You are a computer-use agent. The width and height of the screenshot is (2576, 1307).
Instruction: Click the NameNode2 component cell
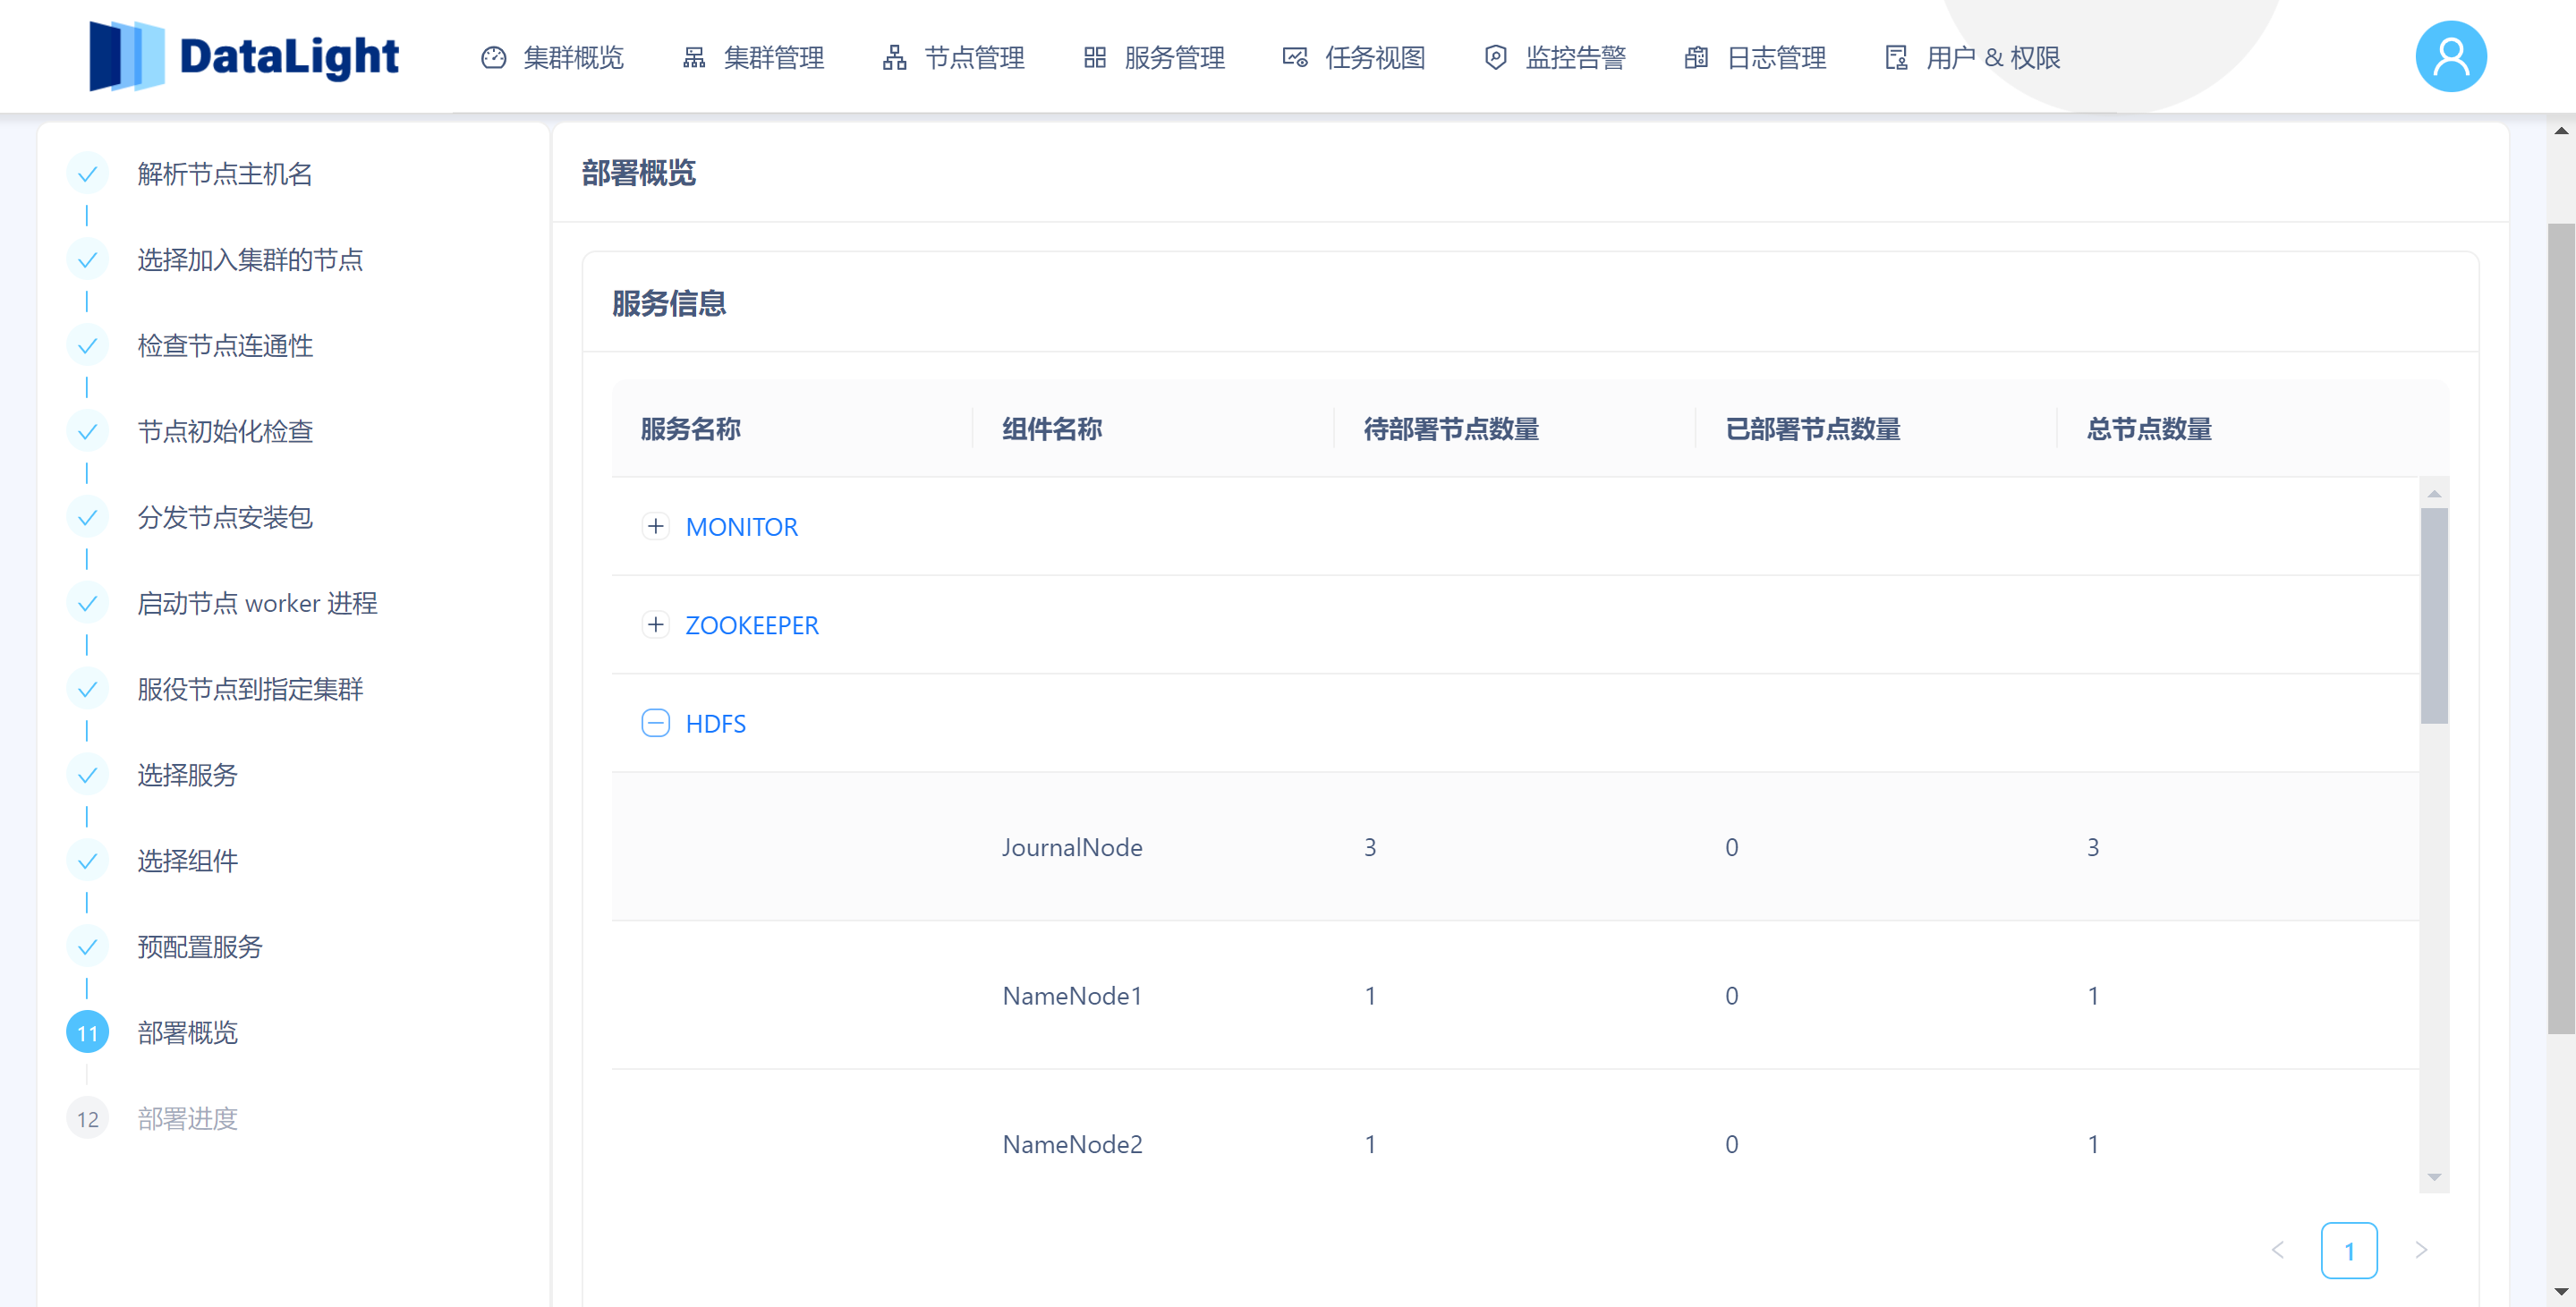pyautogui.click(x=1073, y=1144)
